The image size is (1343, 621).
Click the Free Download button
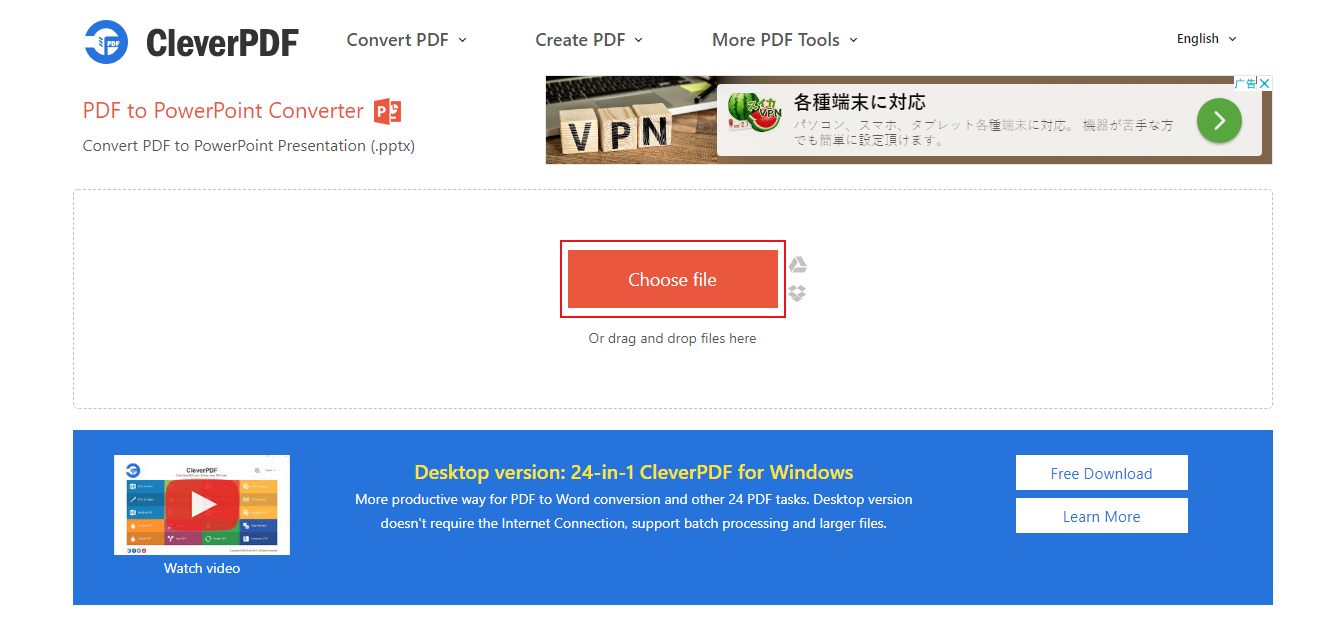(x=1102, y=473)
